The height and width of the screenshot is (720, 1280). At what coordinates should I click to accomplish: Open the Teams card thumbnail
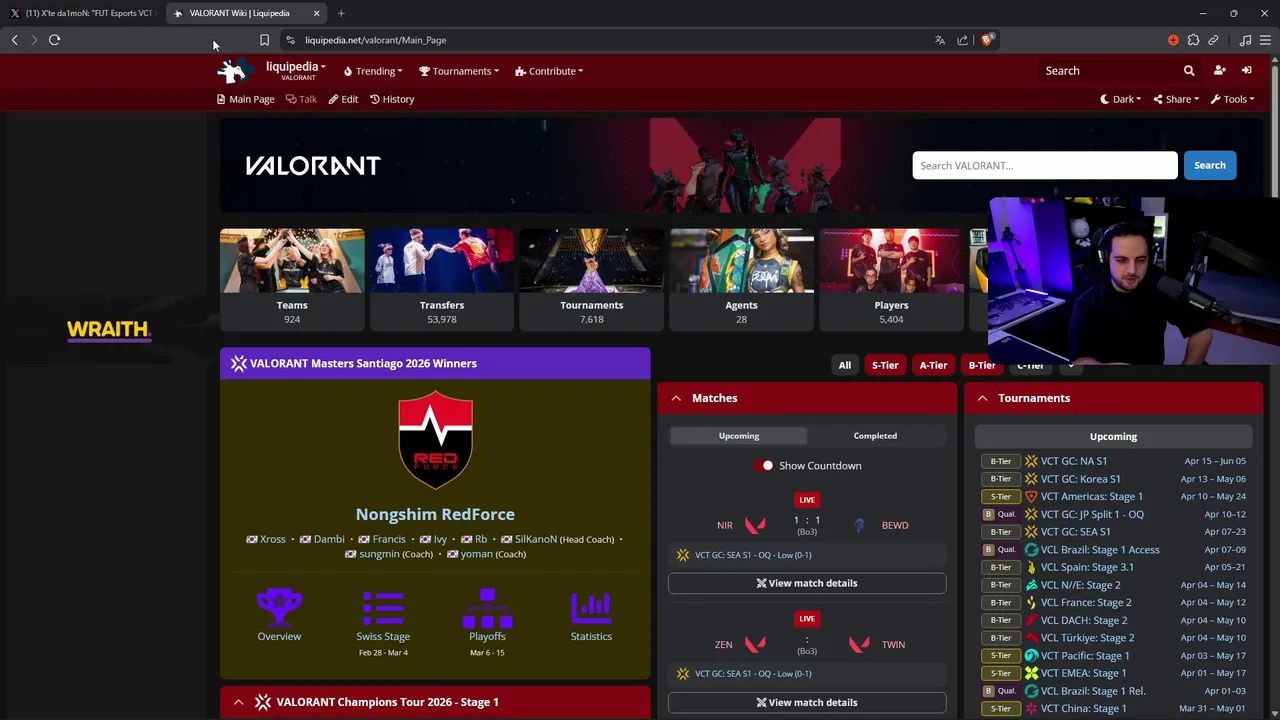(292, 261)
